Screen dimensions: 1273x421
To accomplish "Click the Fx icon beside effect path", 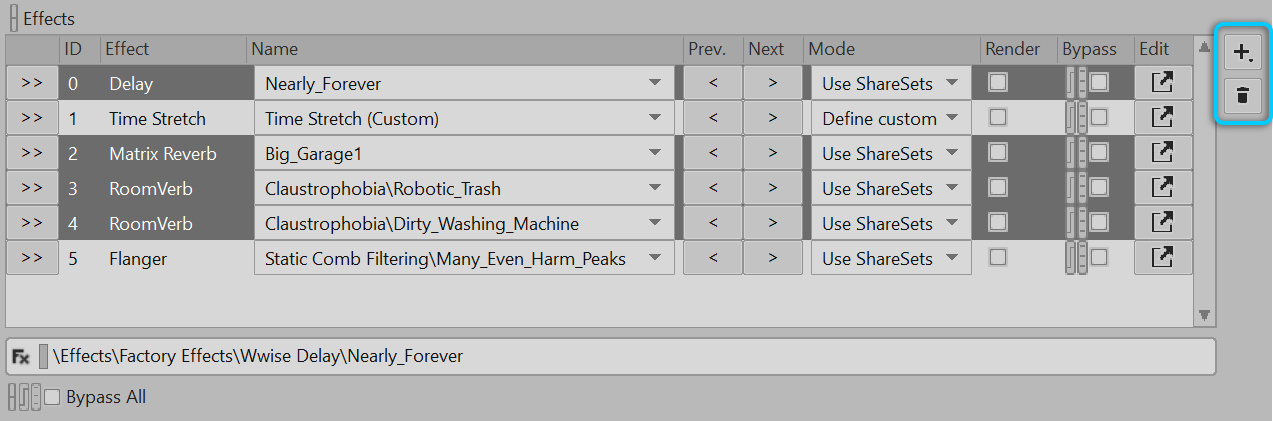I will [21, 356].
